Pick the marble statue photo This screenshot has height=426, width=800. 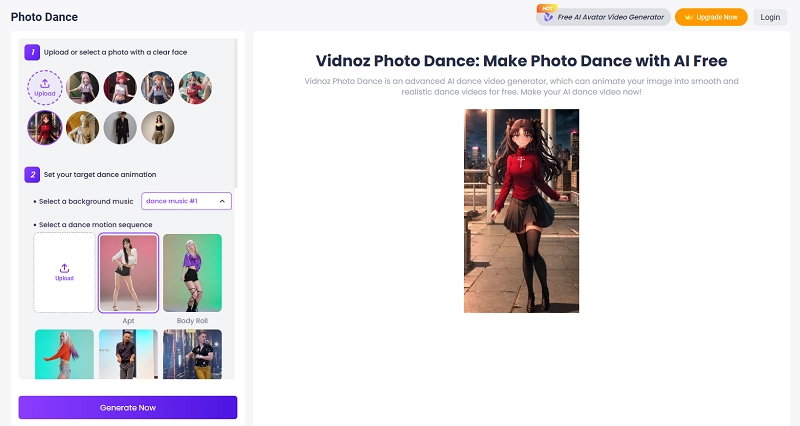click(x=83, y=128)
